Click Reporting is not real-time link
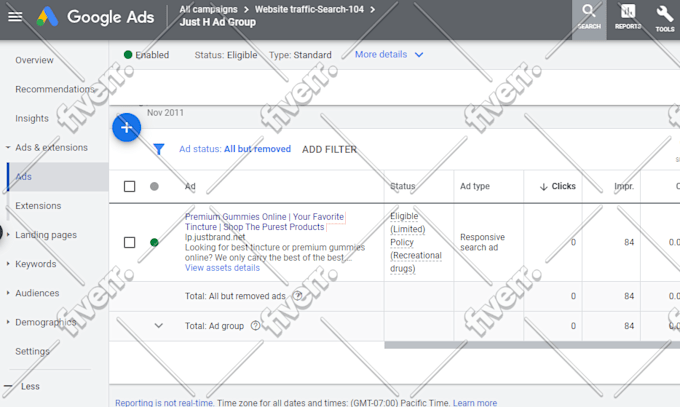The height and width of the screenshot is (407, 680). (x=164, y=403)
